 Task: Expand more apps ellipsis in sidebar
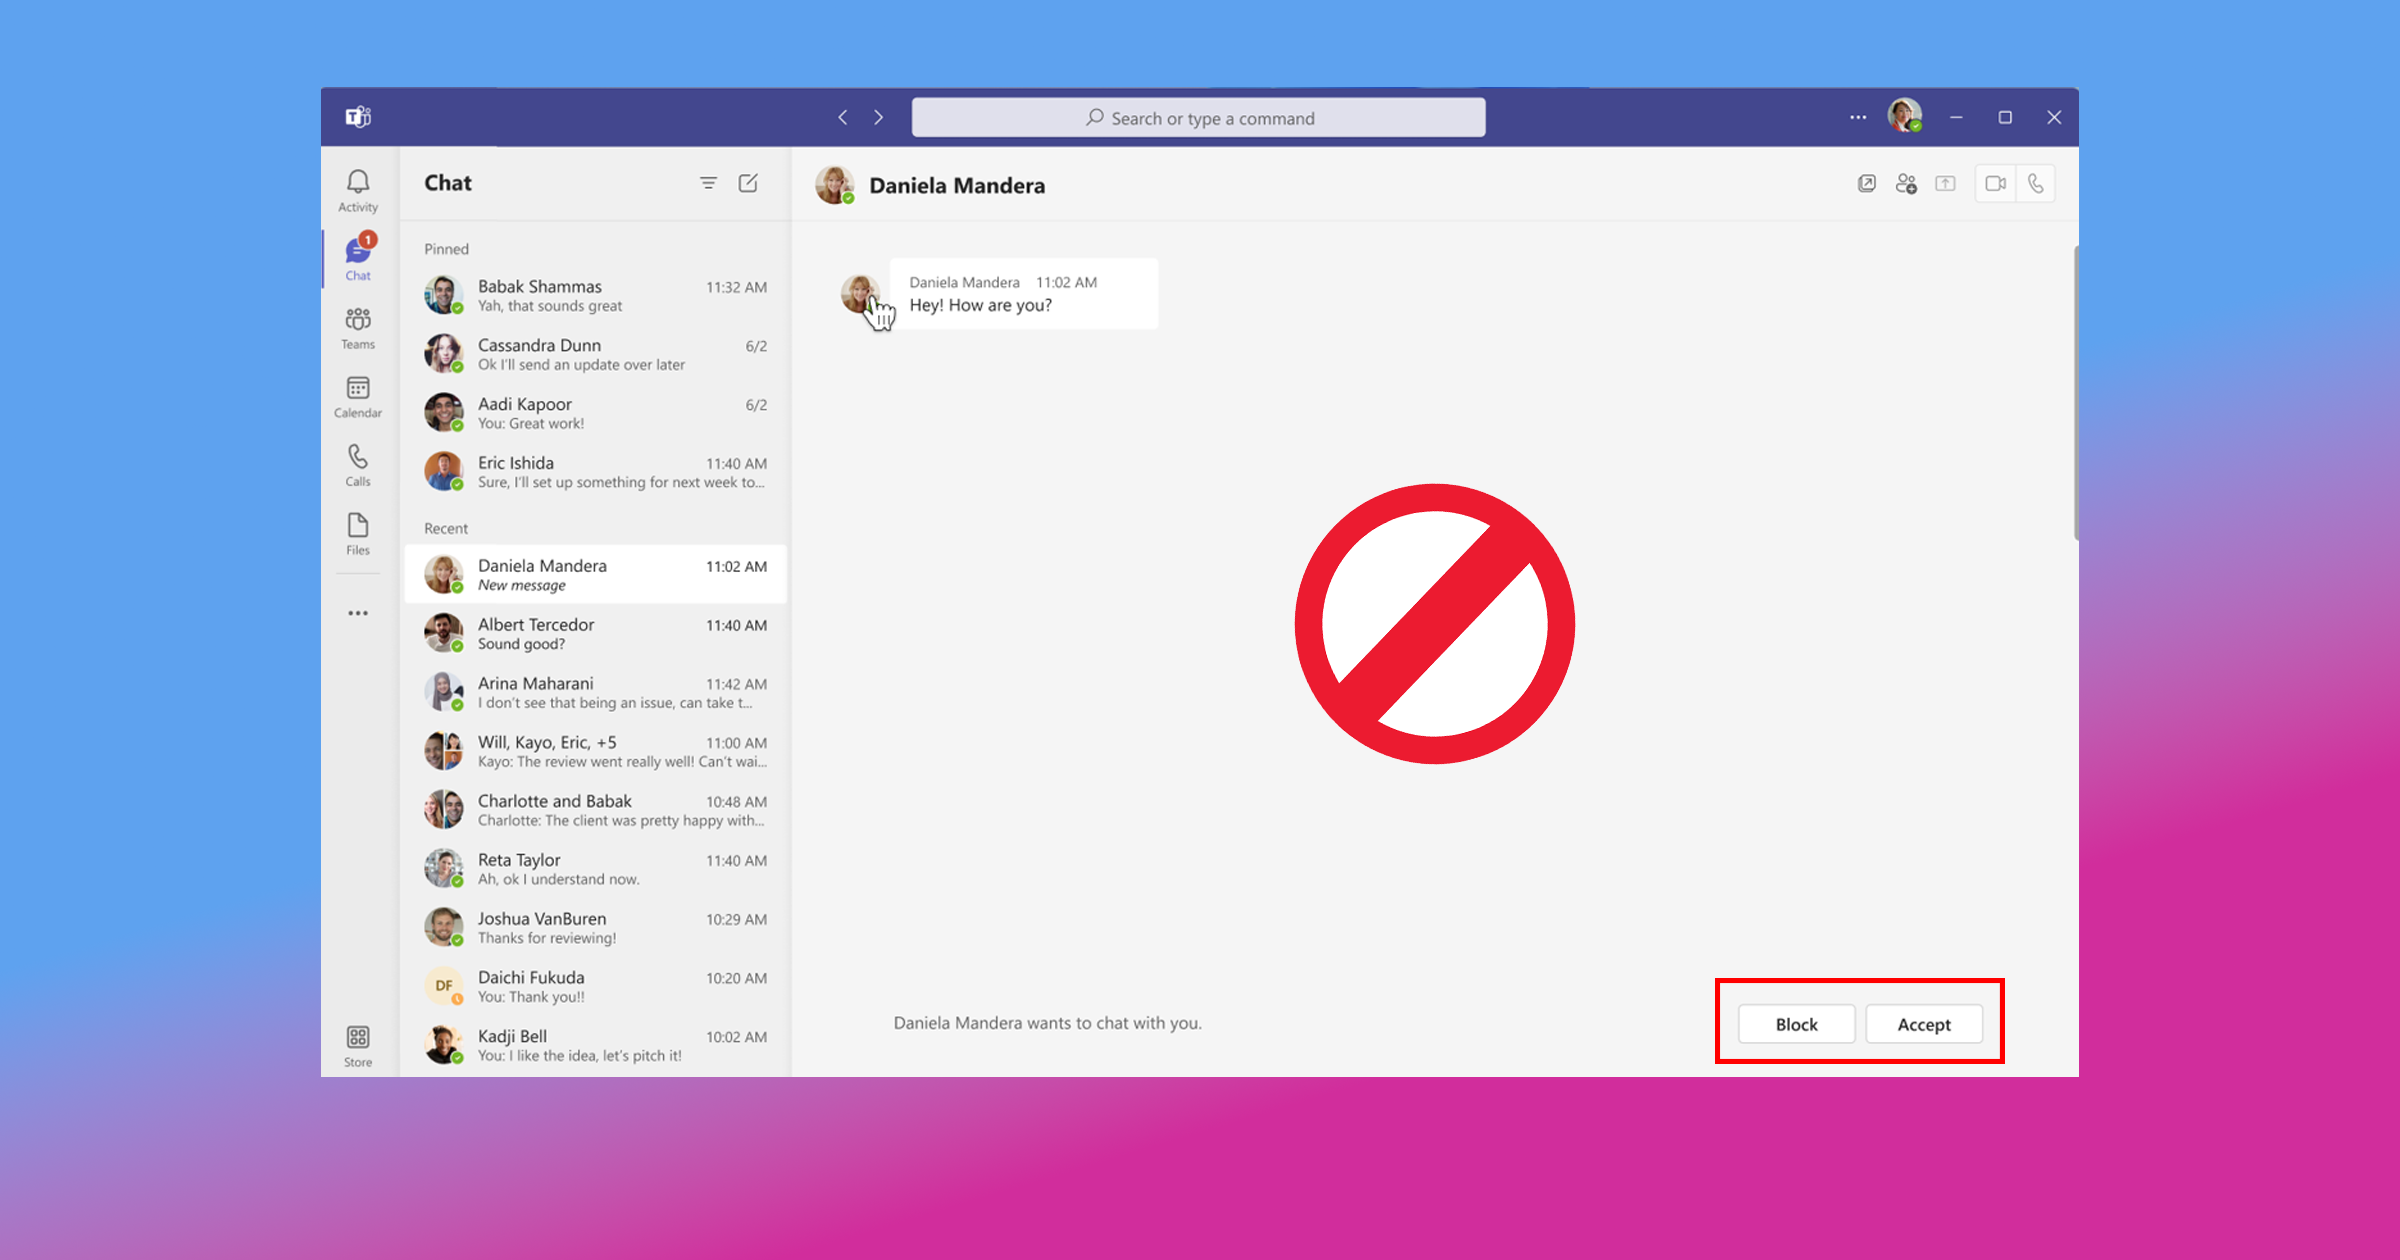(x=358, y=613)
